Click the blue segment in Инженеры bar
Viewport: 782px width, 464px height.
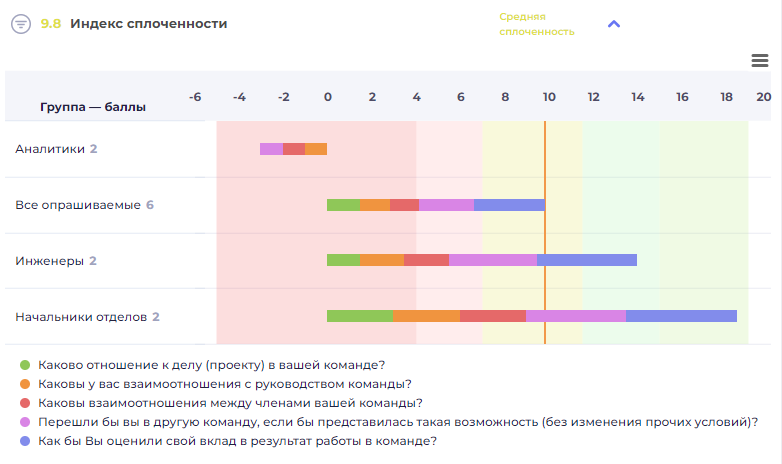tap(587, 261)
